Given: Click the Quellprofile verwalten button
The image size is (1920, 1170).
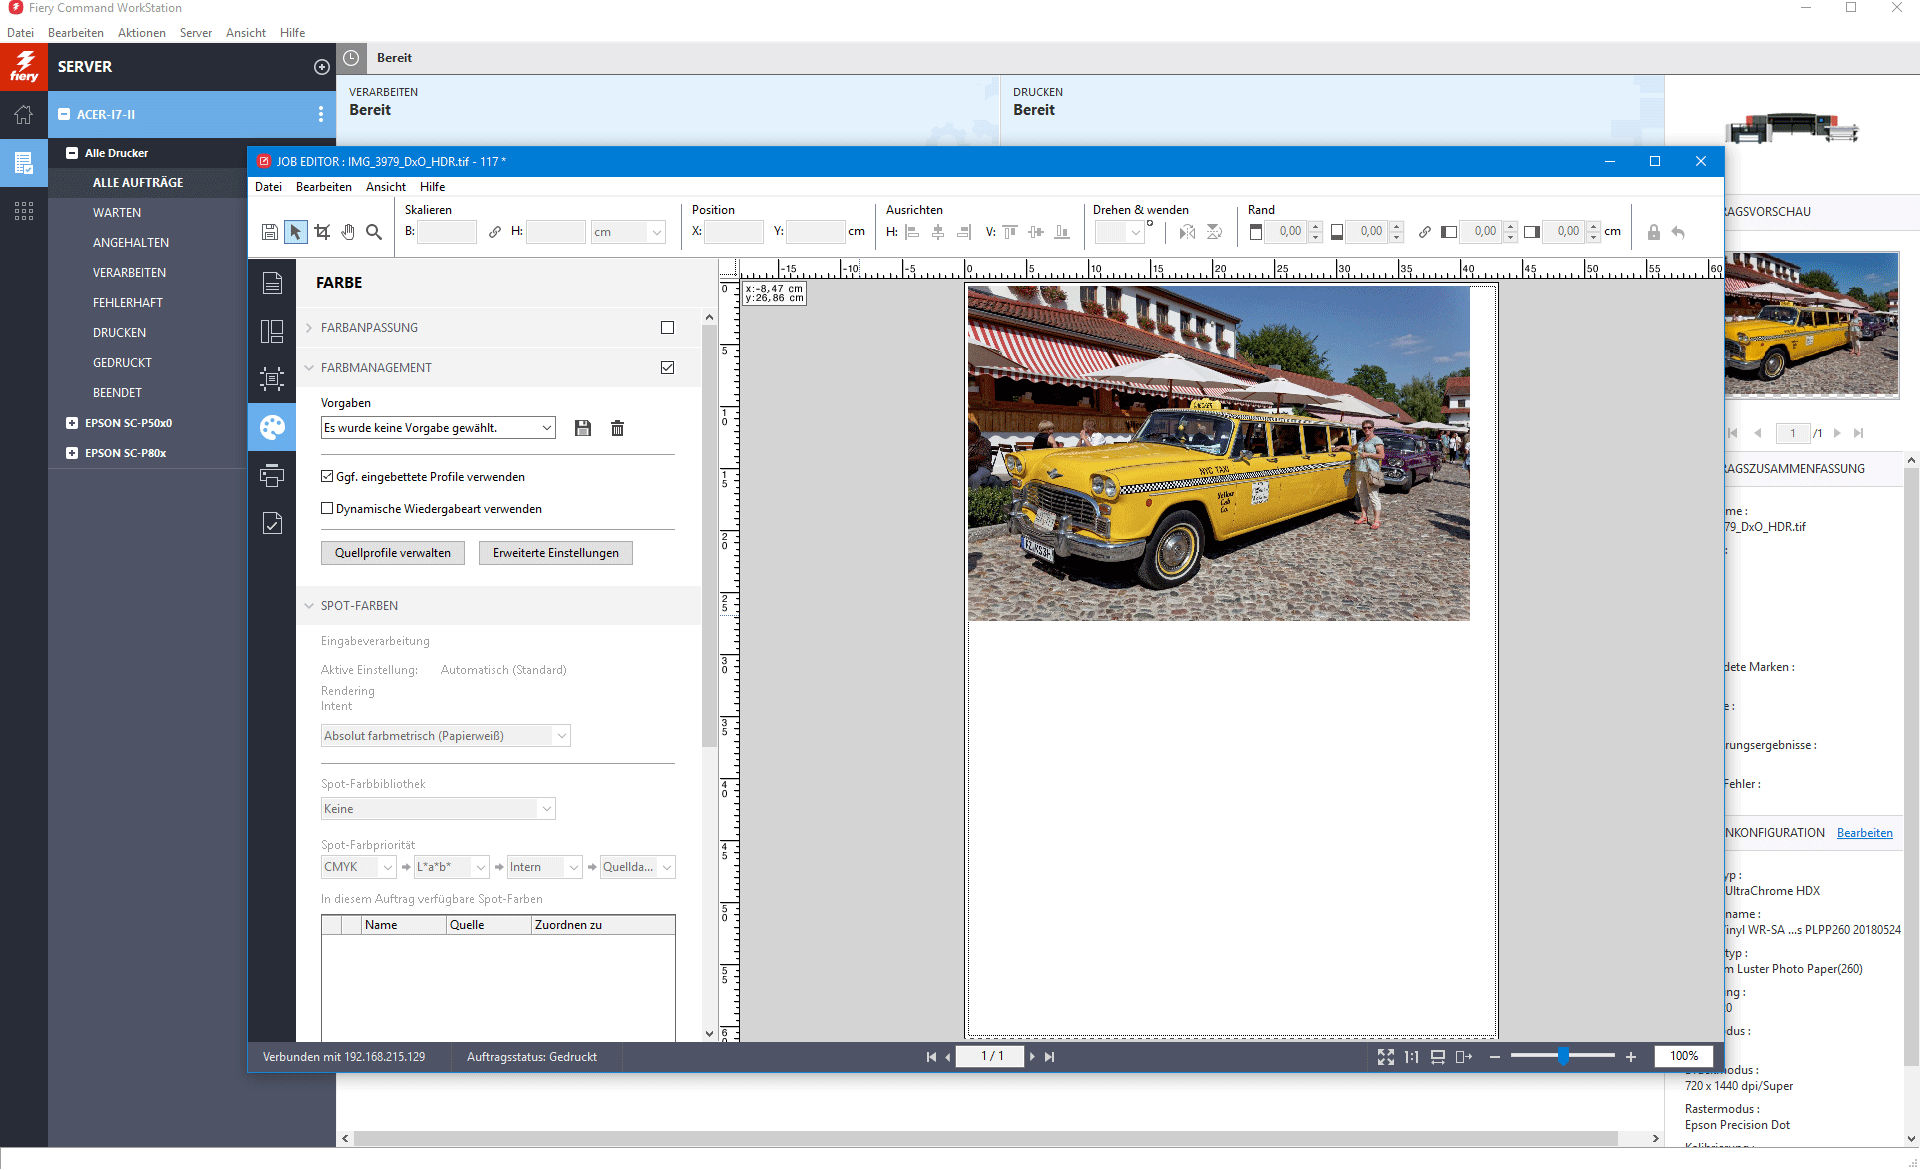Looking at the screenshot, I should tap(392, 553).
